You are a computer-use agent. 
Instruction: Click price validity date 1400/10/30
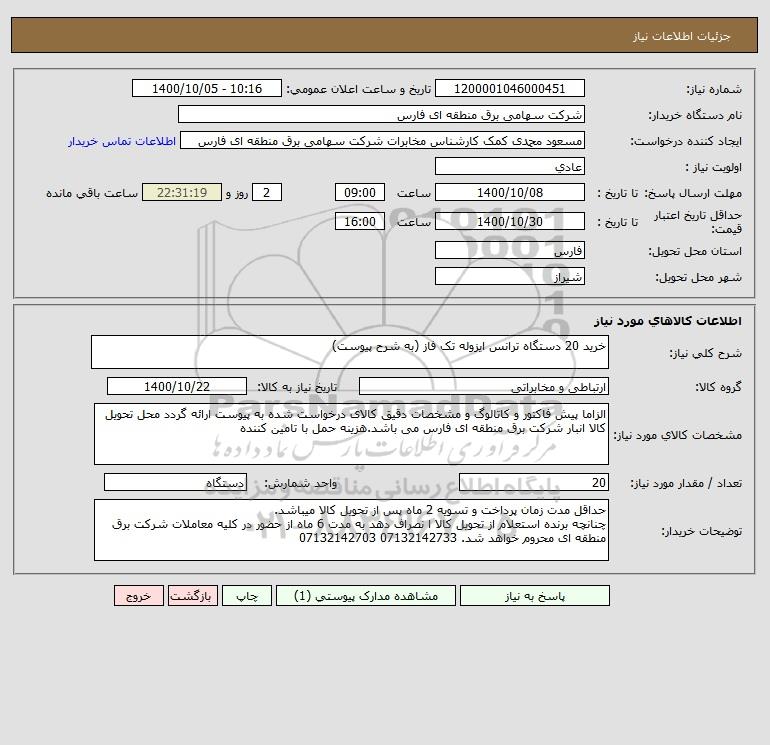510,221
